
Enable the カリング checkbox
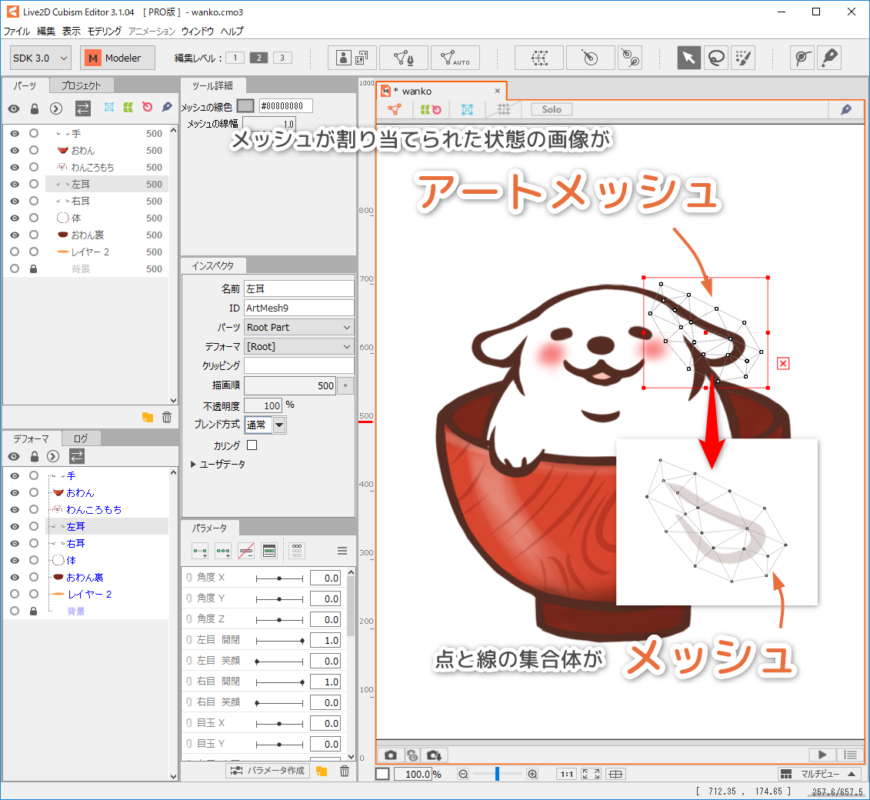coord(252,445)
